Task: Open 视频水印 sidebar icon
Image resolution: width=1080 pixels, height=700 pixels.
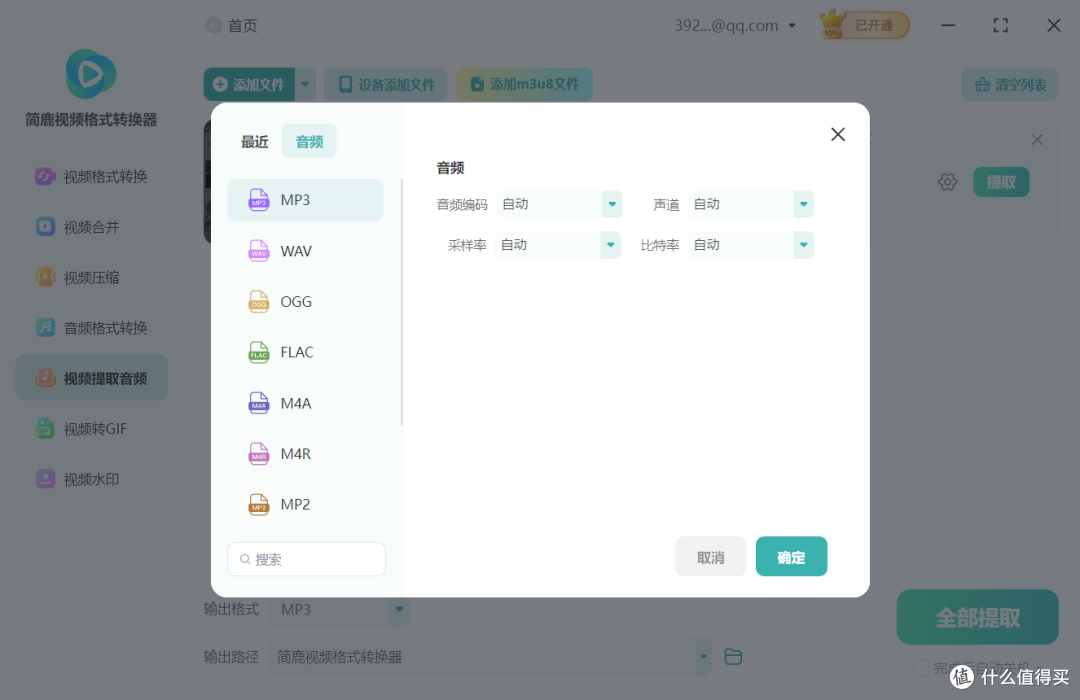Action: pos(45,479)
